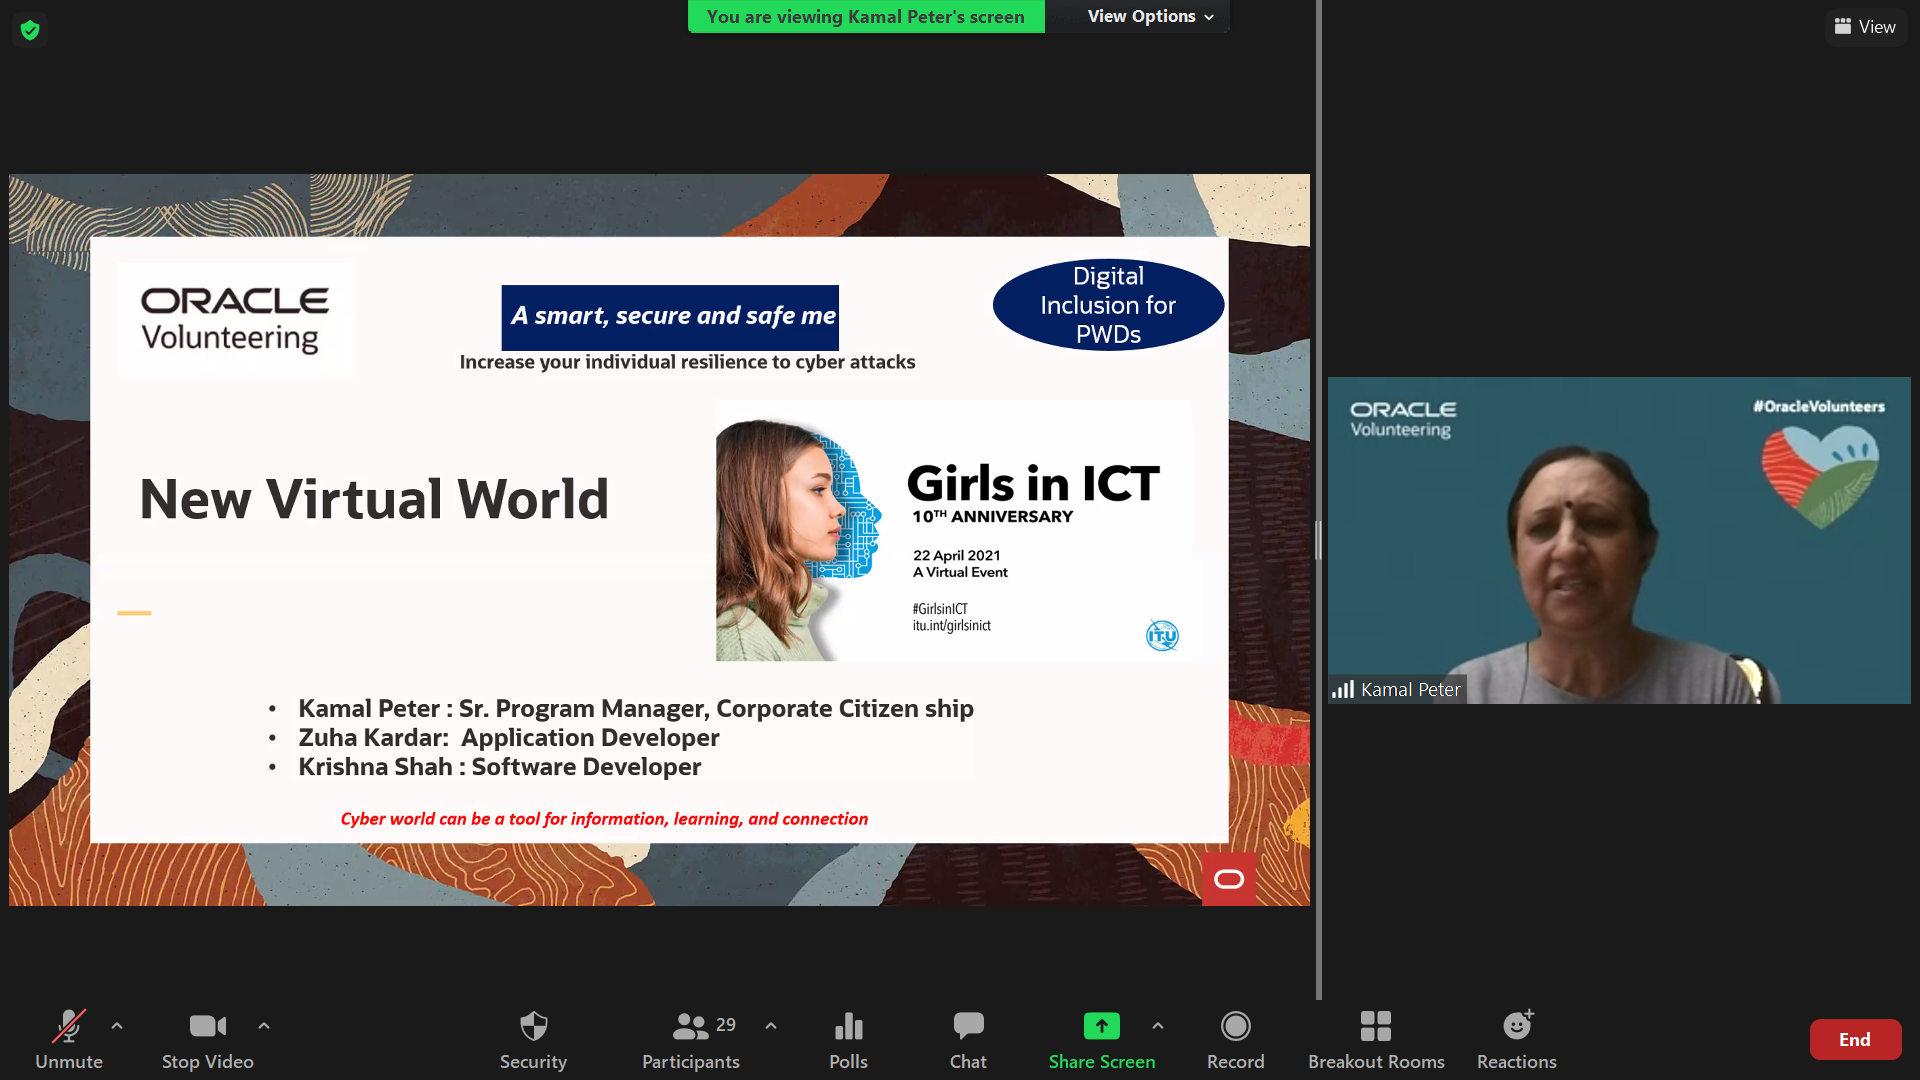Unmute the microphone
Viewport: 1920px width, 1080px height.
[69, 1040]
